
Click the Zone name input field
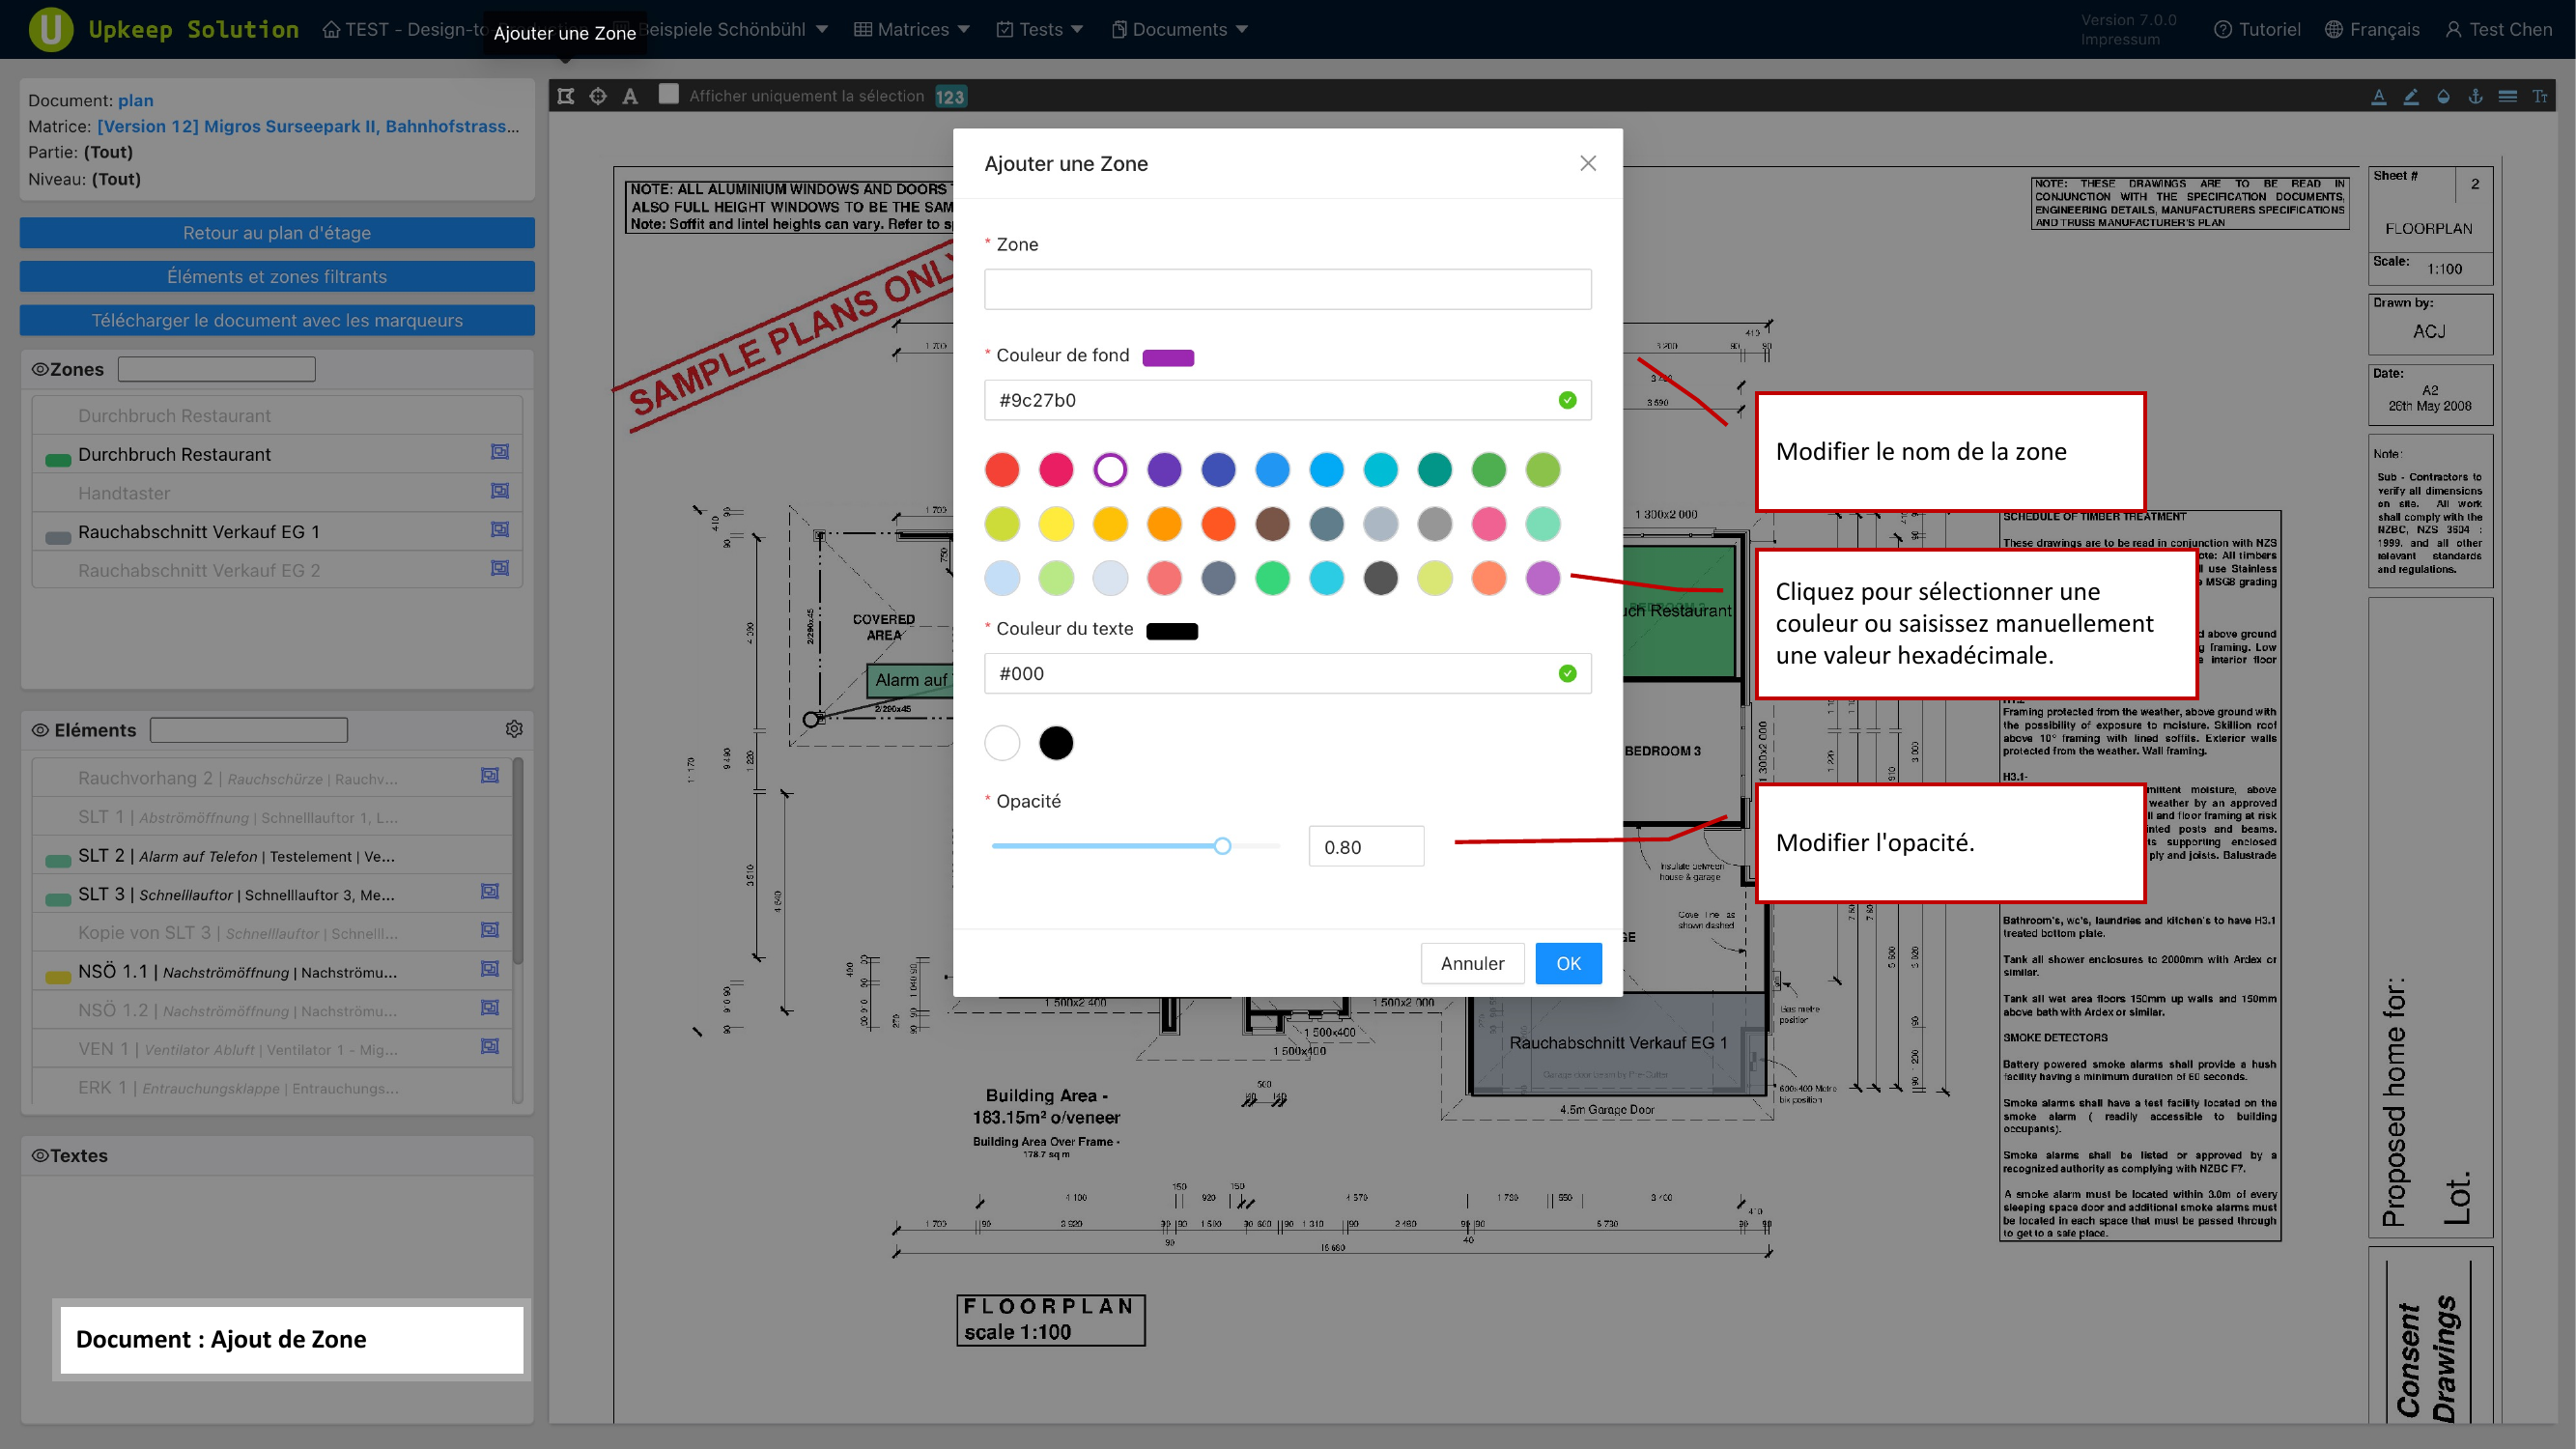(1287, 289)
